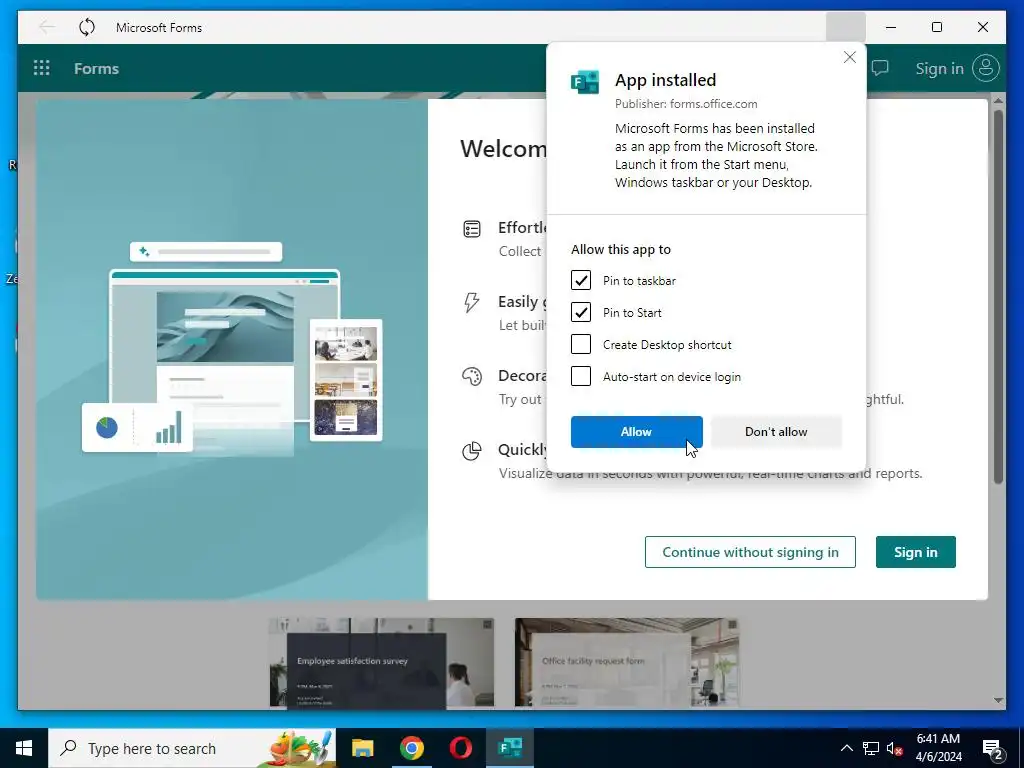Viewport: 1024px width, 768px height.
Task: Click the form list icon beside Effortless
Action: tap(472, 229)
